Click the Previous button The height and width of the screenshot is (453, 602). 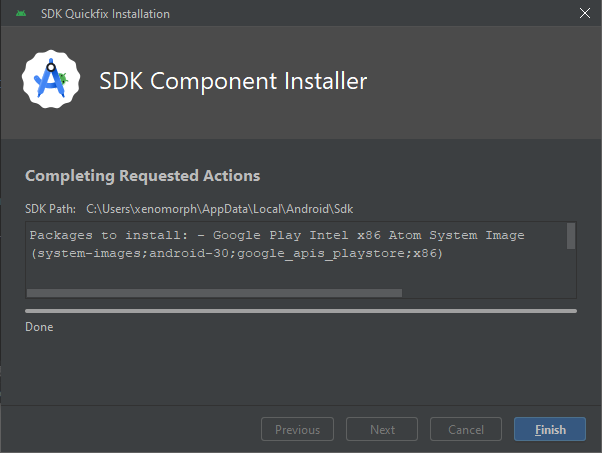(298, 429)
